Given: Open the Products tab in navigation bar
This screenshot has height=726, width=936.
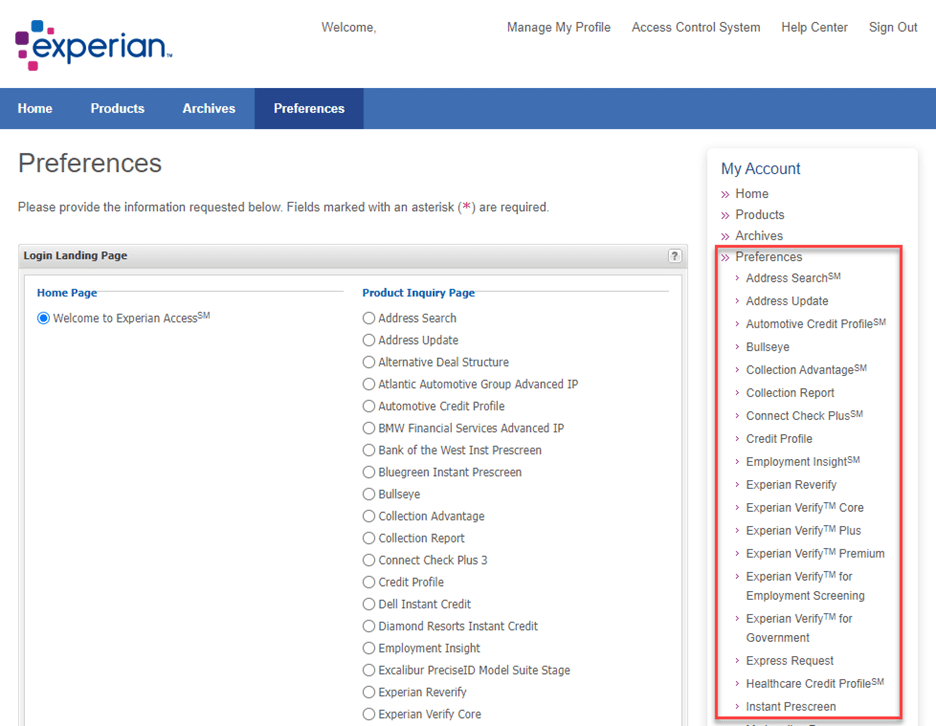Looking at the screenshot, I should coord(117,108).
